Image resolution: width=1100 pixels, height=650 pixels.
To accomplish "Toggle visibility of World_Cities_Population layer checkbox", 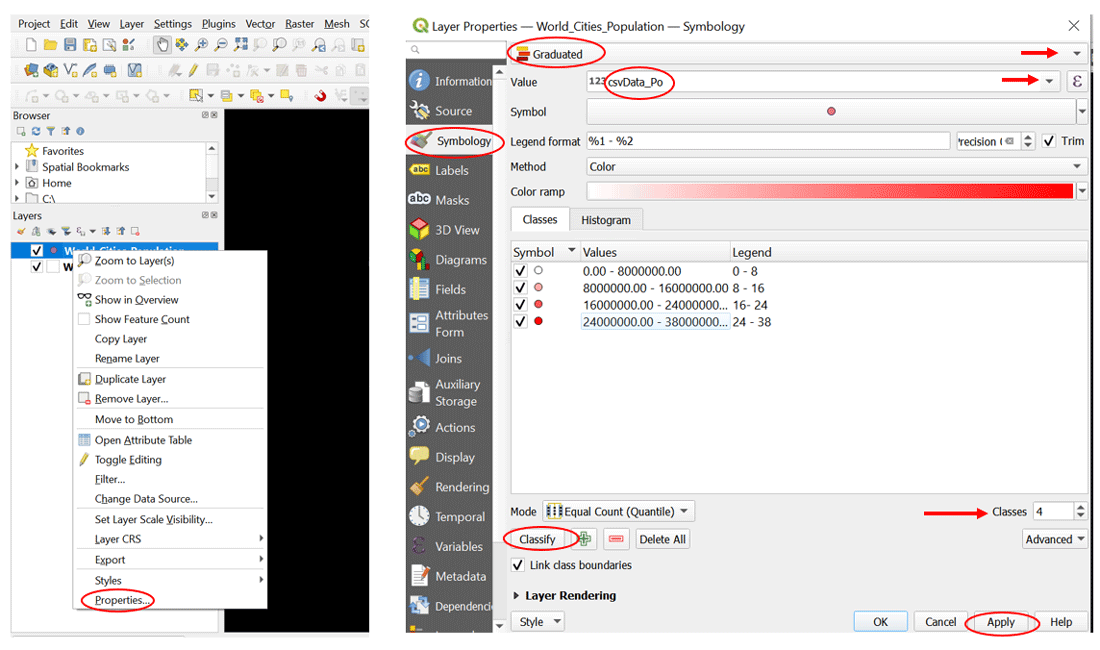I will point(36,250).
